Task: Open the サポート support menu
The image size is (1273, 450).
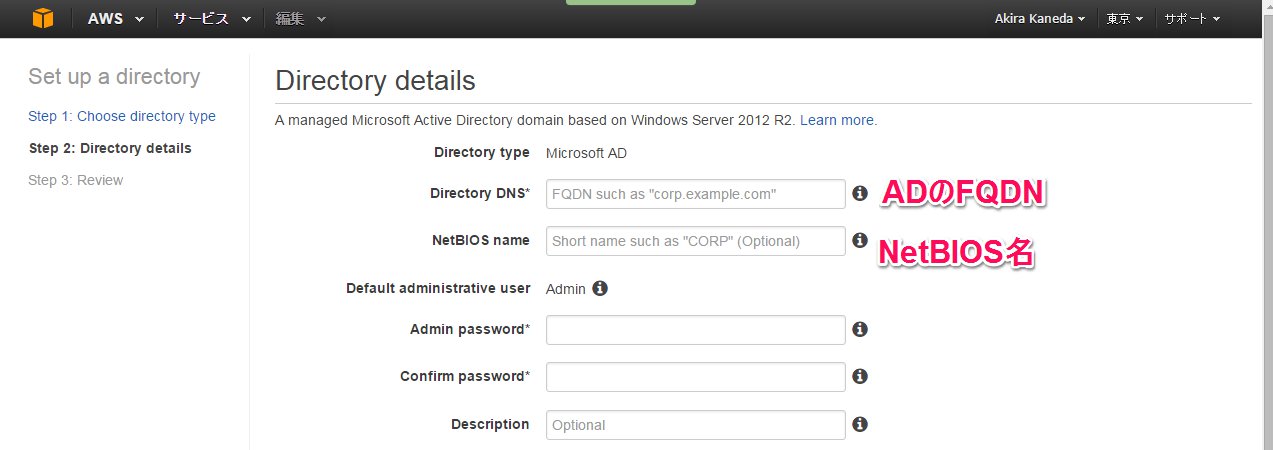Action: 1191,19
